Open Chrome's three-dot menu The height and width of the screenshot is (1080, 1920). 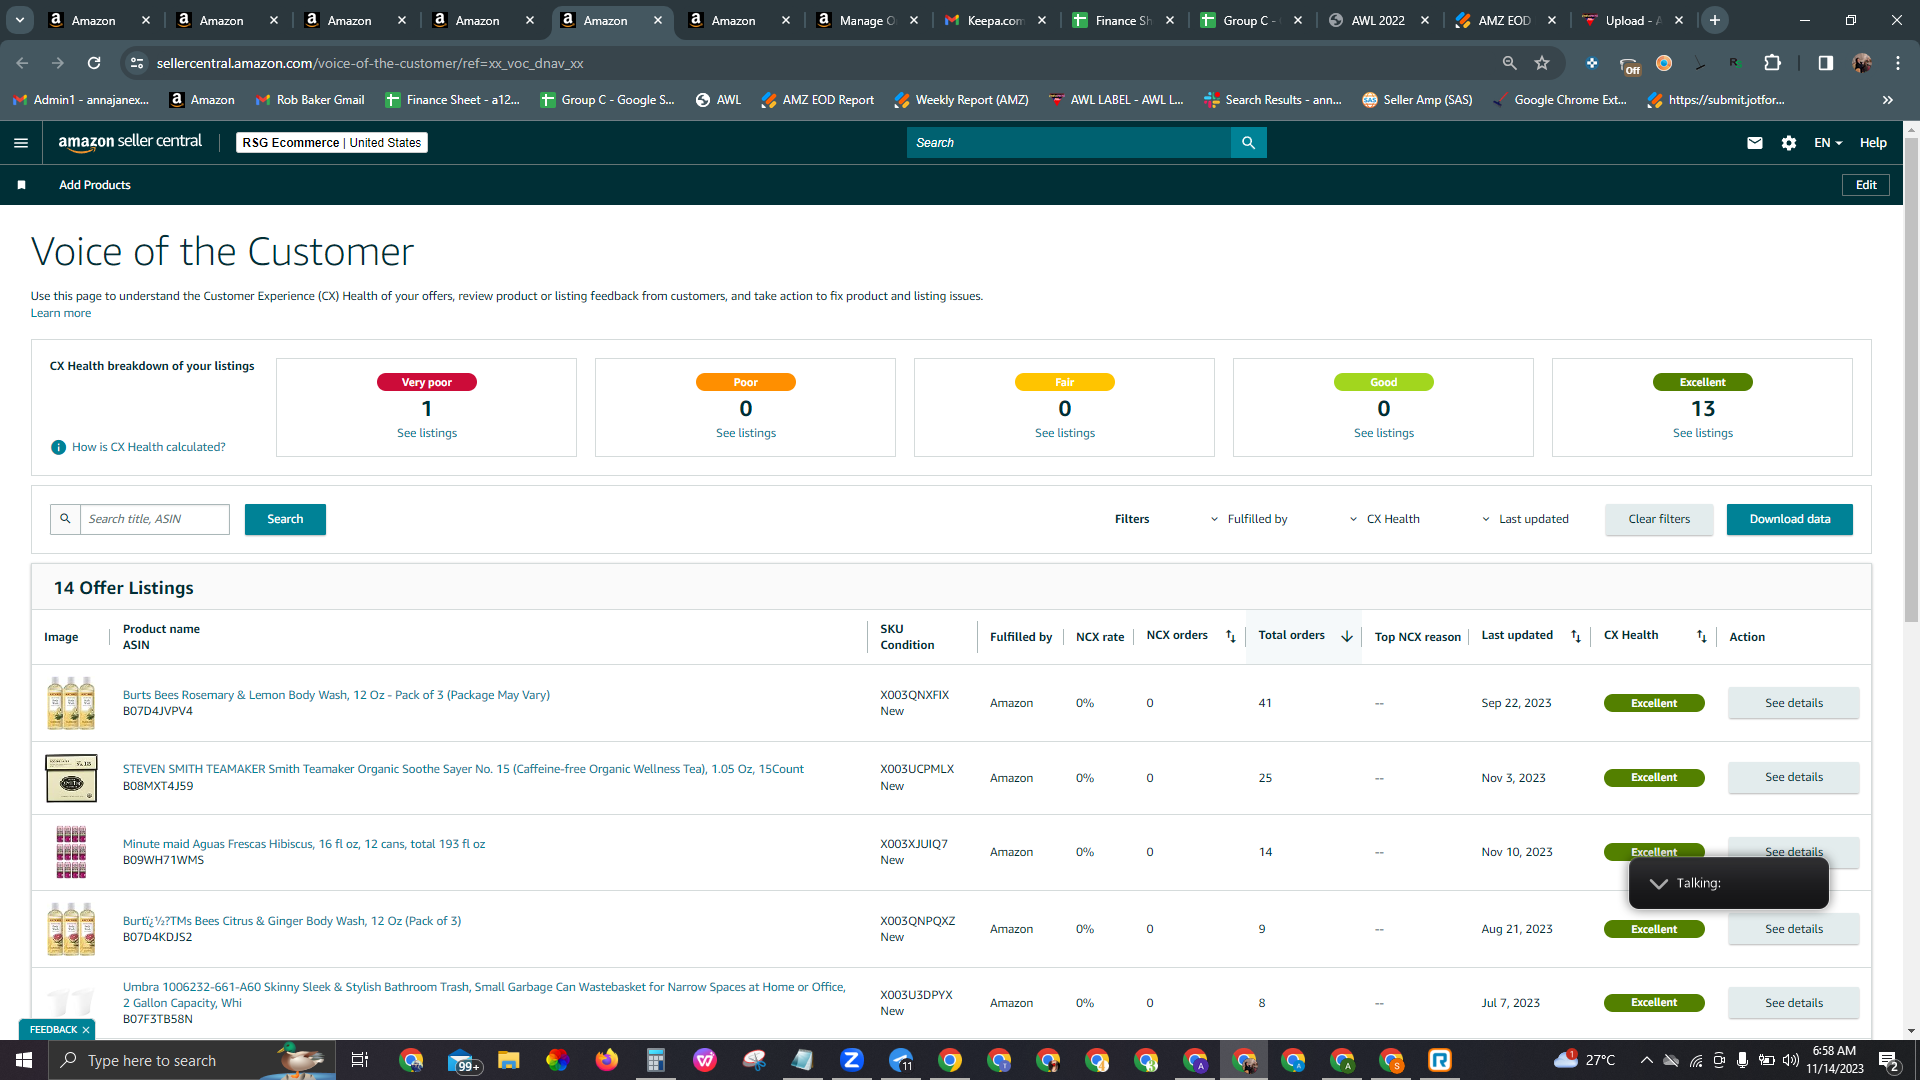point(1898,63)
